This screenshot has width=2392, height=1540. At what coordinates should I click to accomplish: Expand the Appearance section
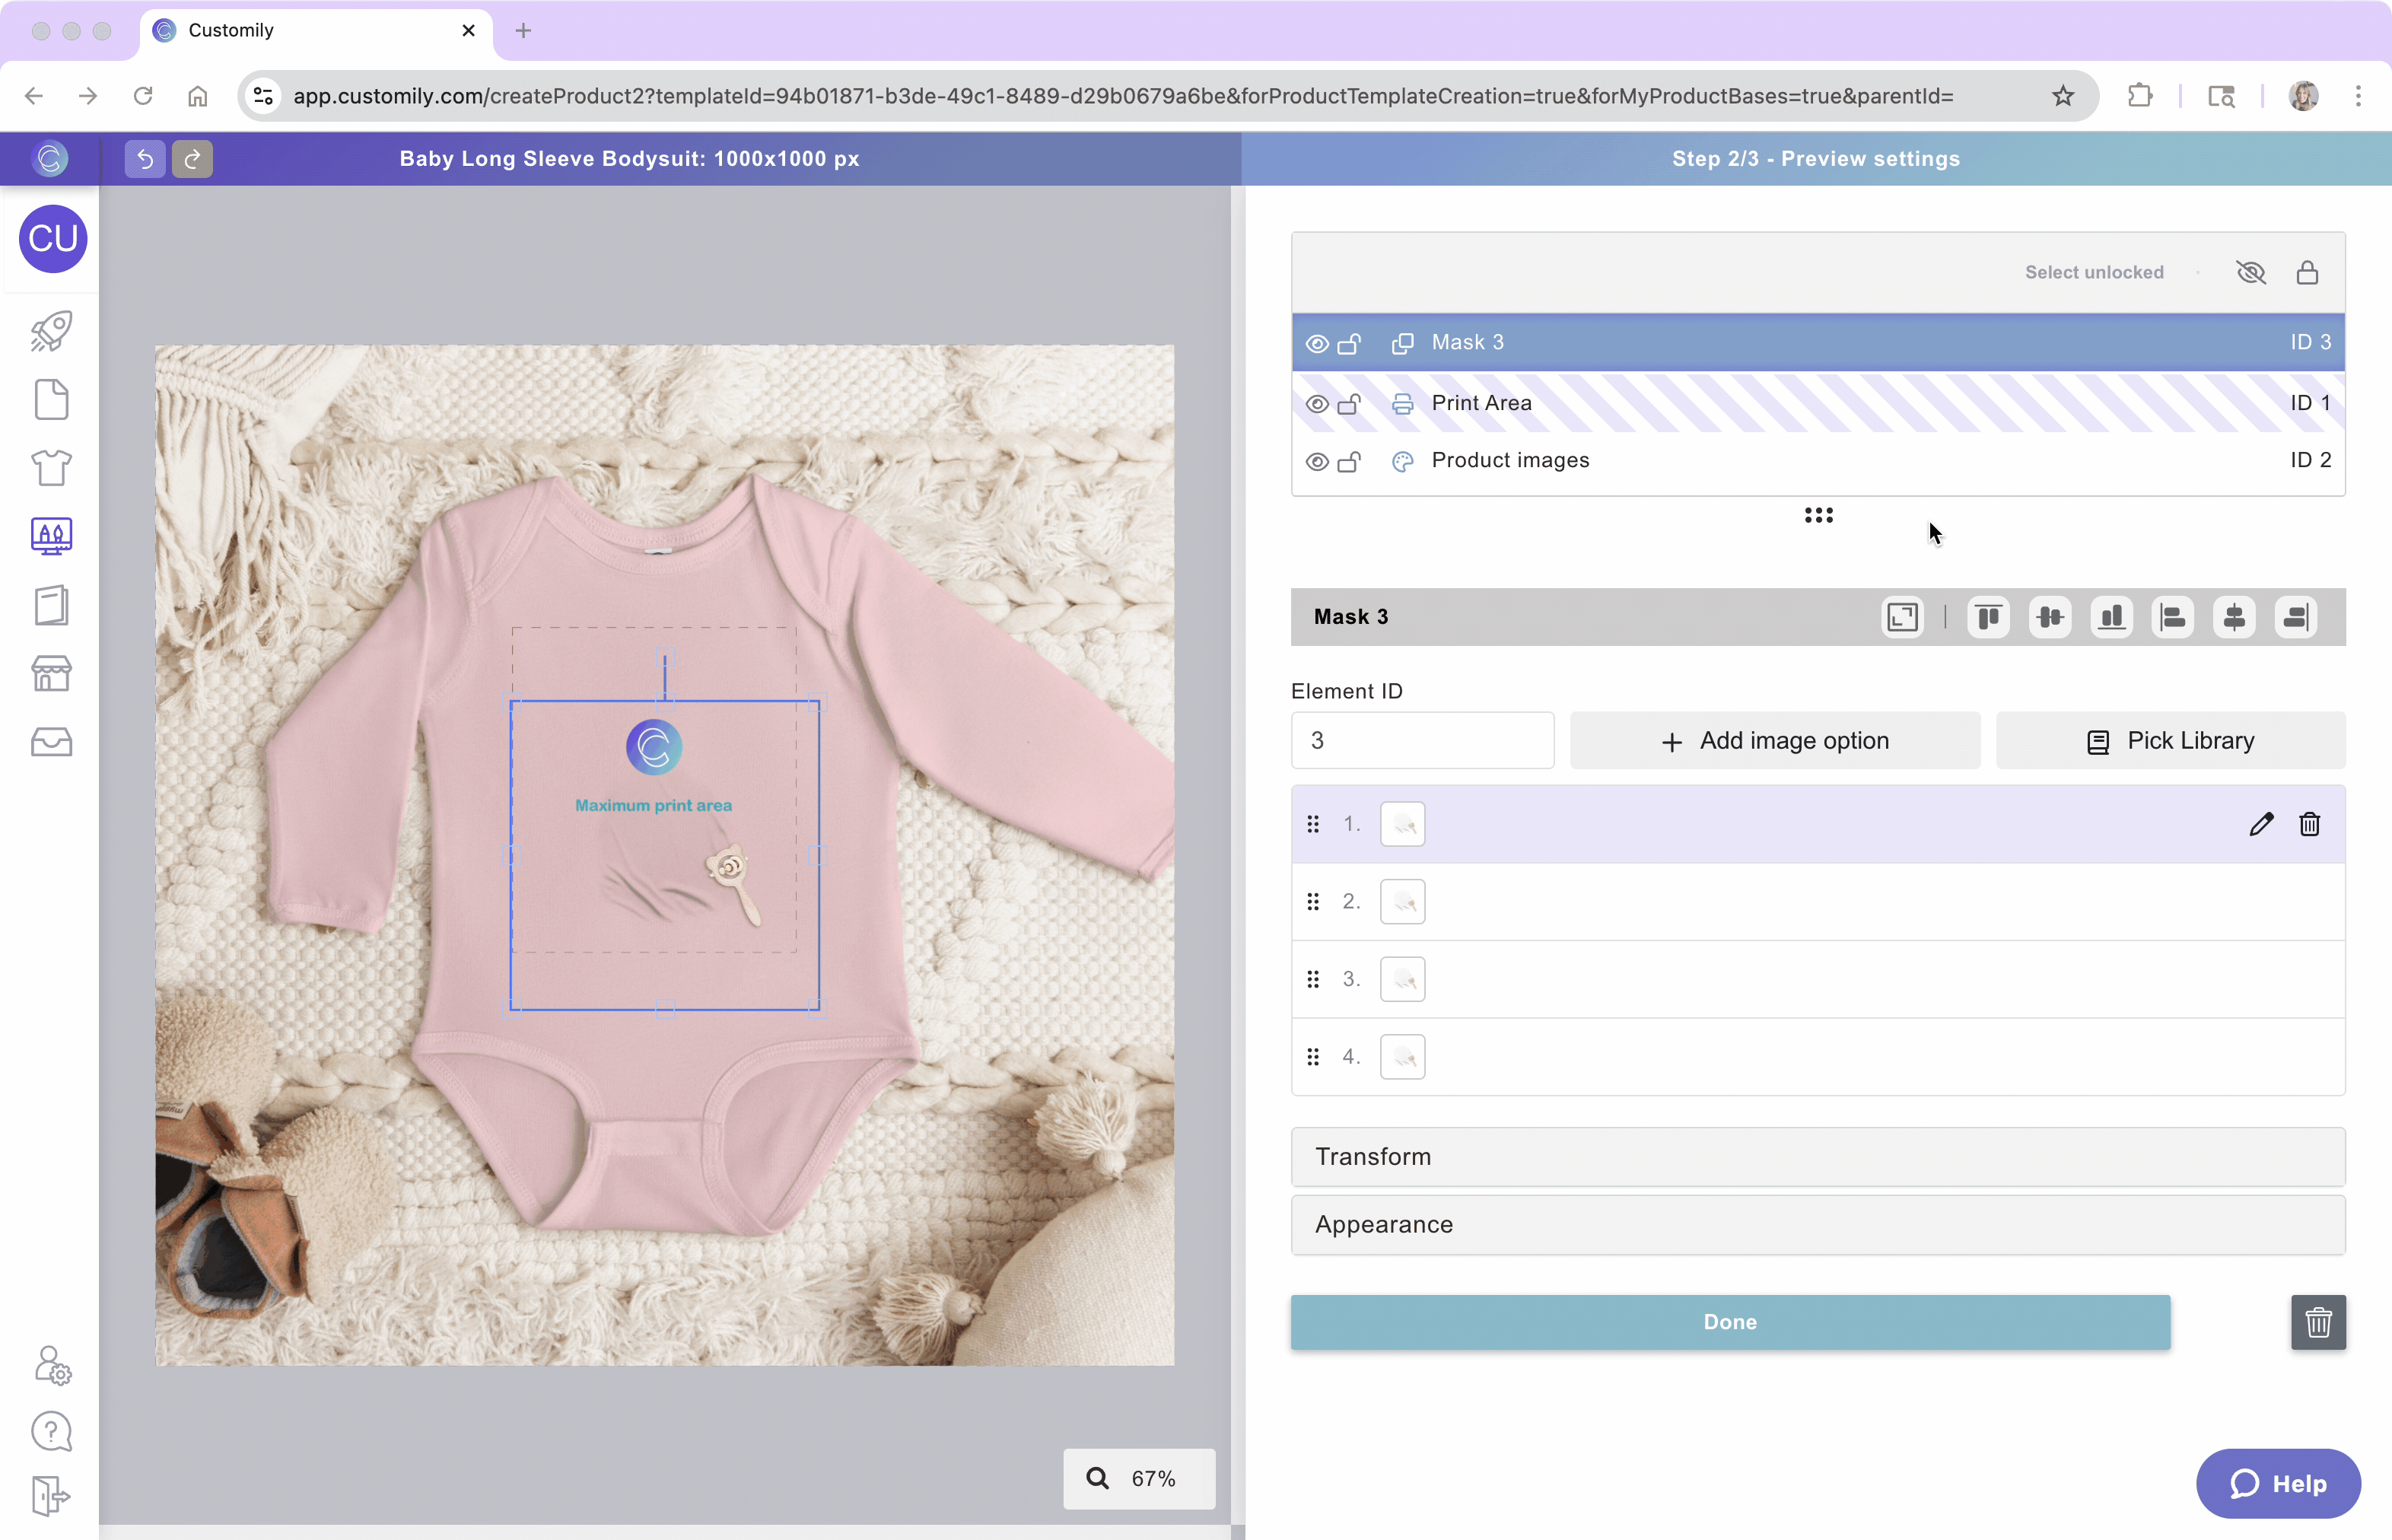click(x=1817, y=1225)
